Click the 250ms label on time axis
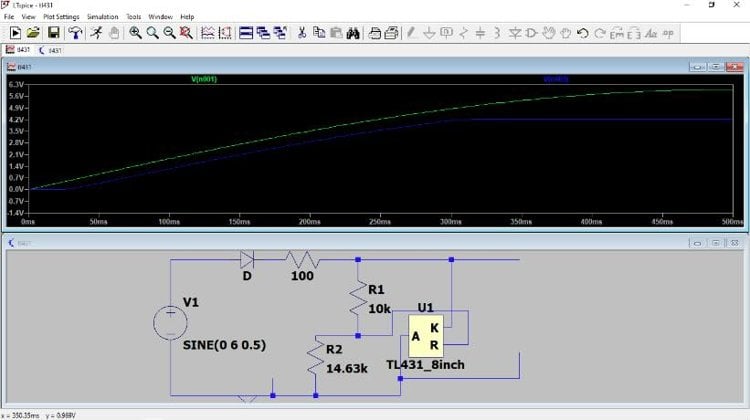The image size is (750, 420). [x=380, y=222]
